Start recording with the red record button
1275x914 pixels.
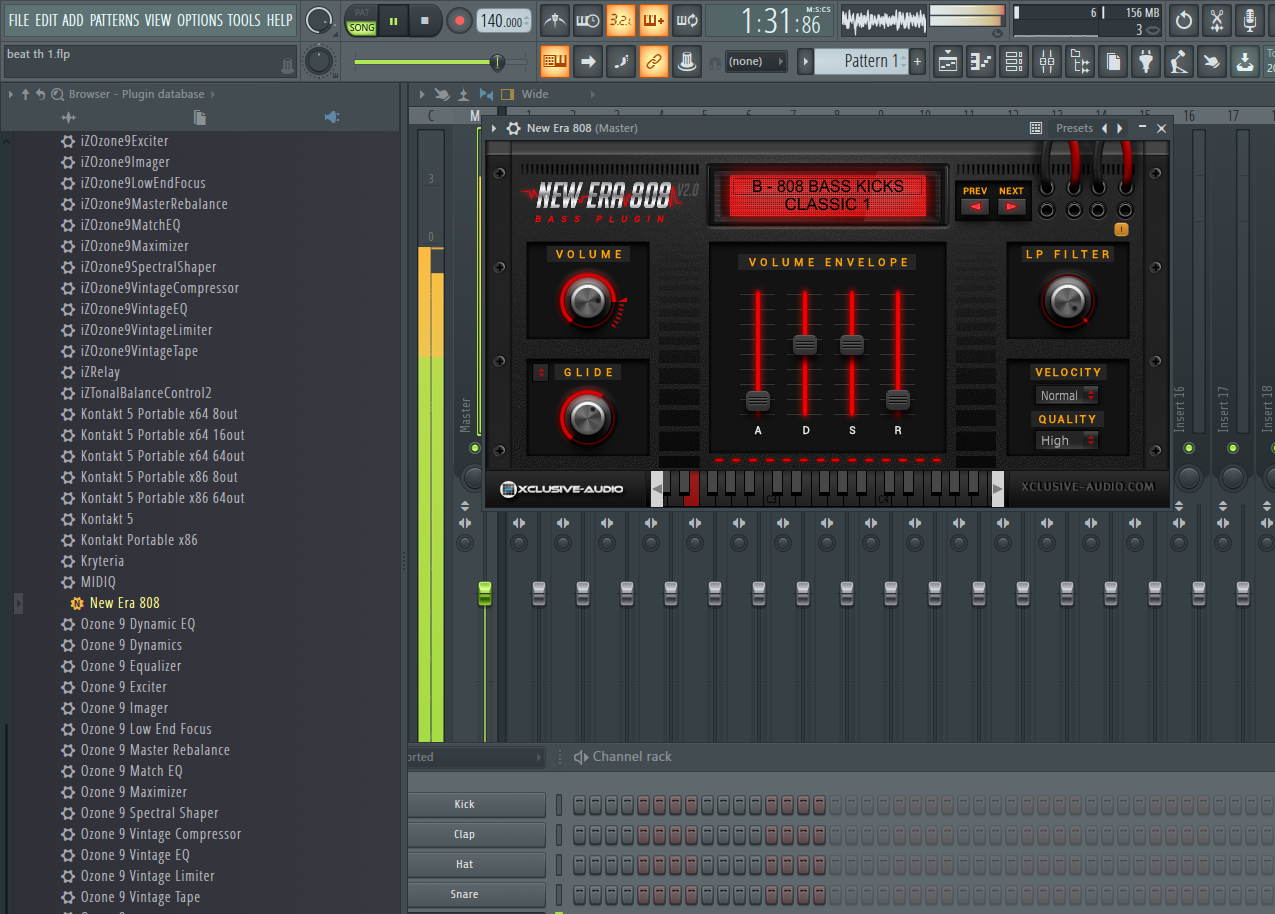pos(459,21)
